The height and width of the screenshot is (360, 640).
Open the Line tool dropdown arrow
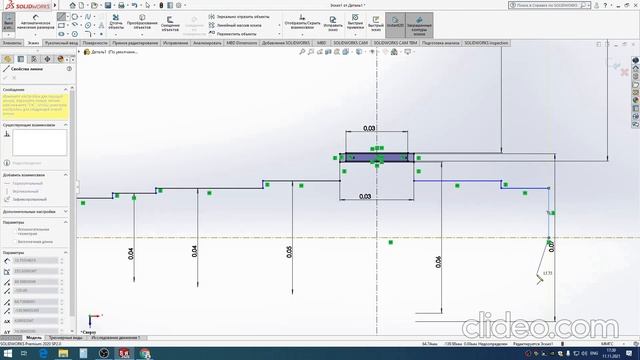coord(68,17)
